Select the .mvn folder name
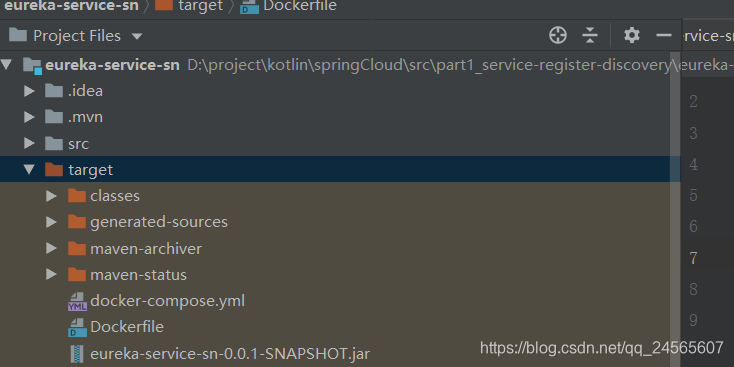 click(85, 117)
